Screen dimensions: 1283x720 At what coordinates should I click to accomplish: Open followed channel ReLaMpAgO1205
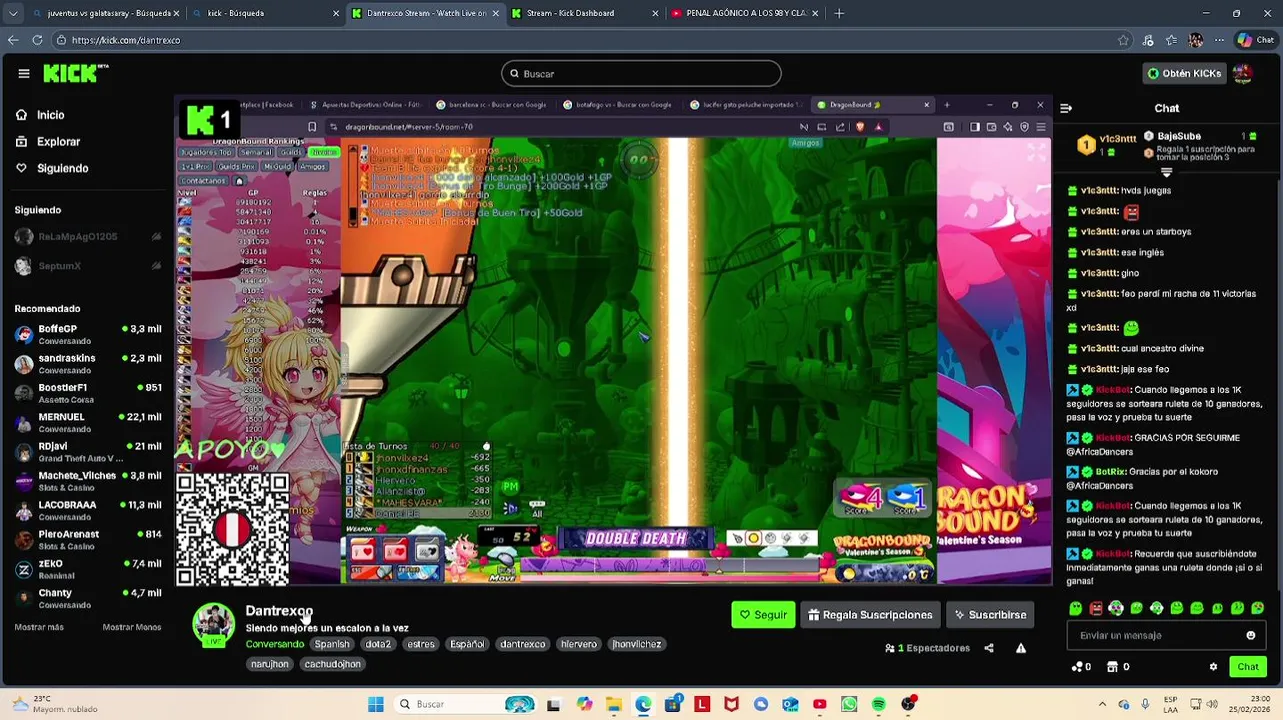coord(88,237)
